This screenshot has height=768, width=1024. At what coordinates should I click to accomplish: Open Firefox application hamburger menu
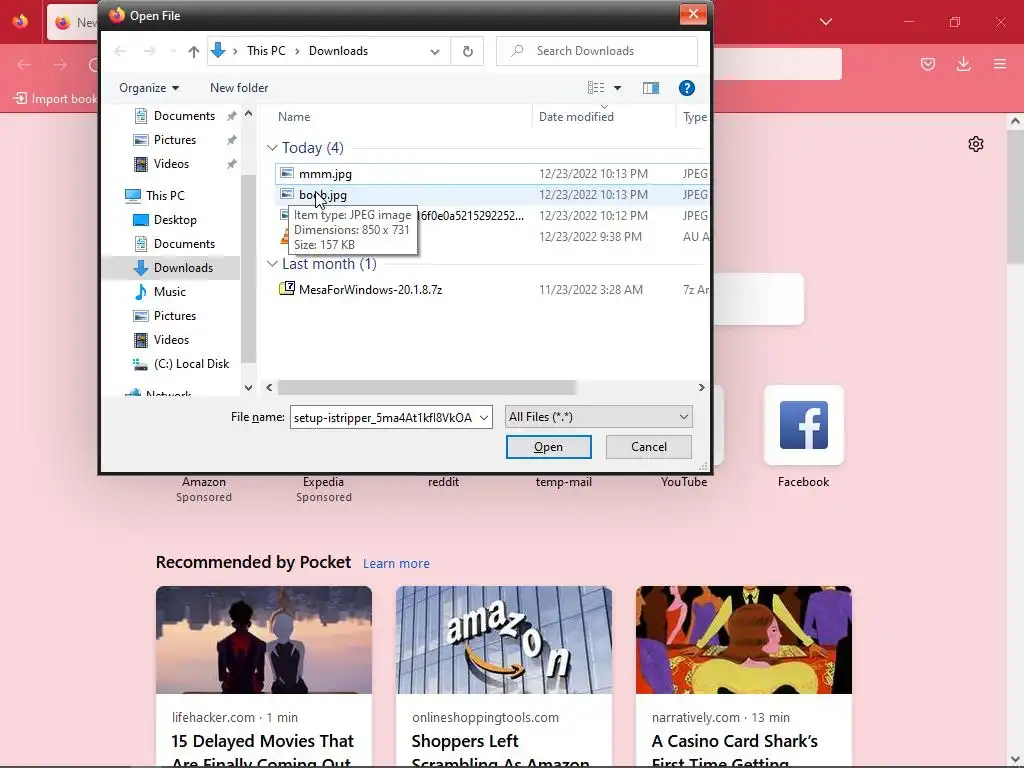[1000, 64]
